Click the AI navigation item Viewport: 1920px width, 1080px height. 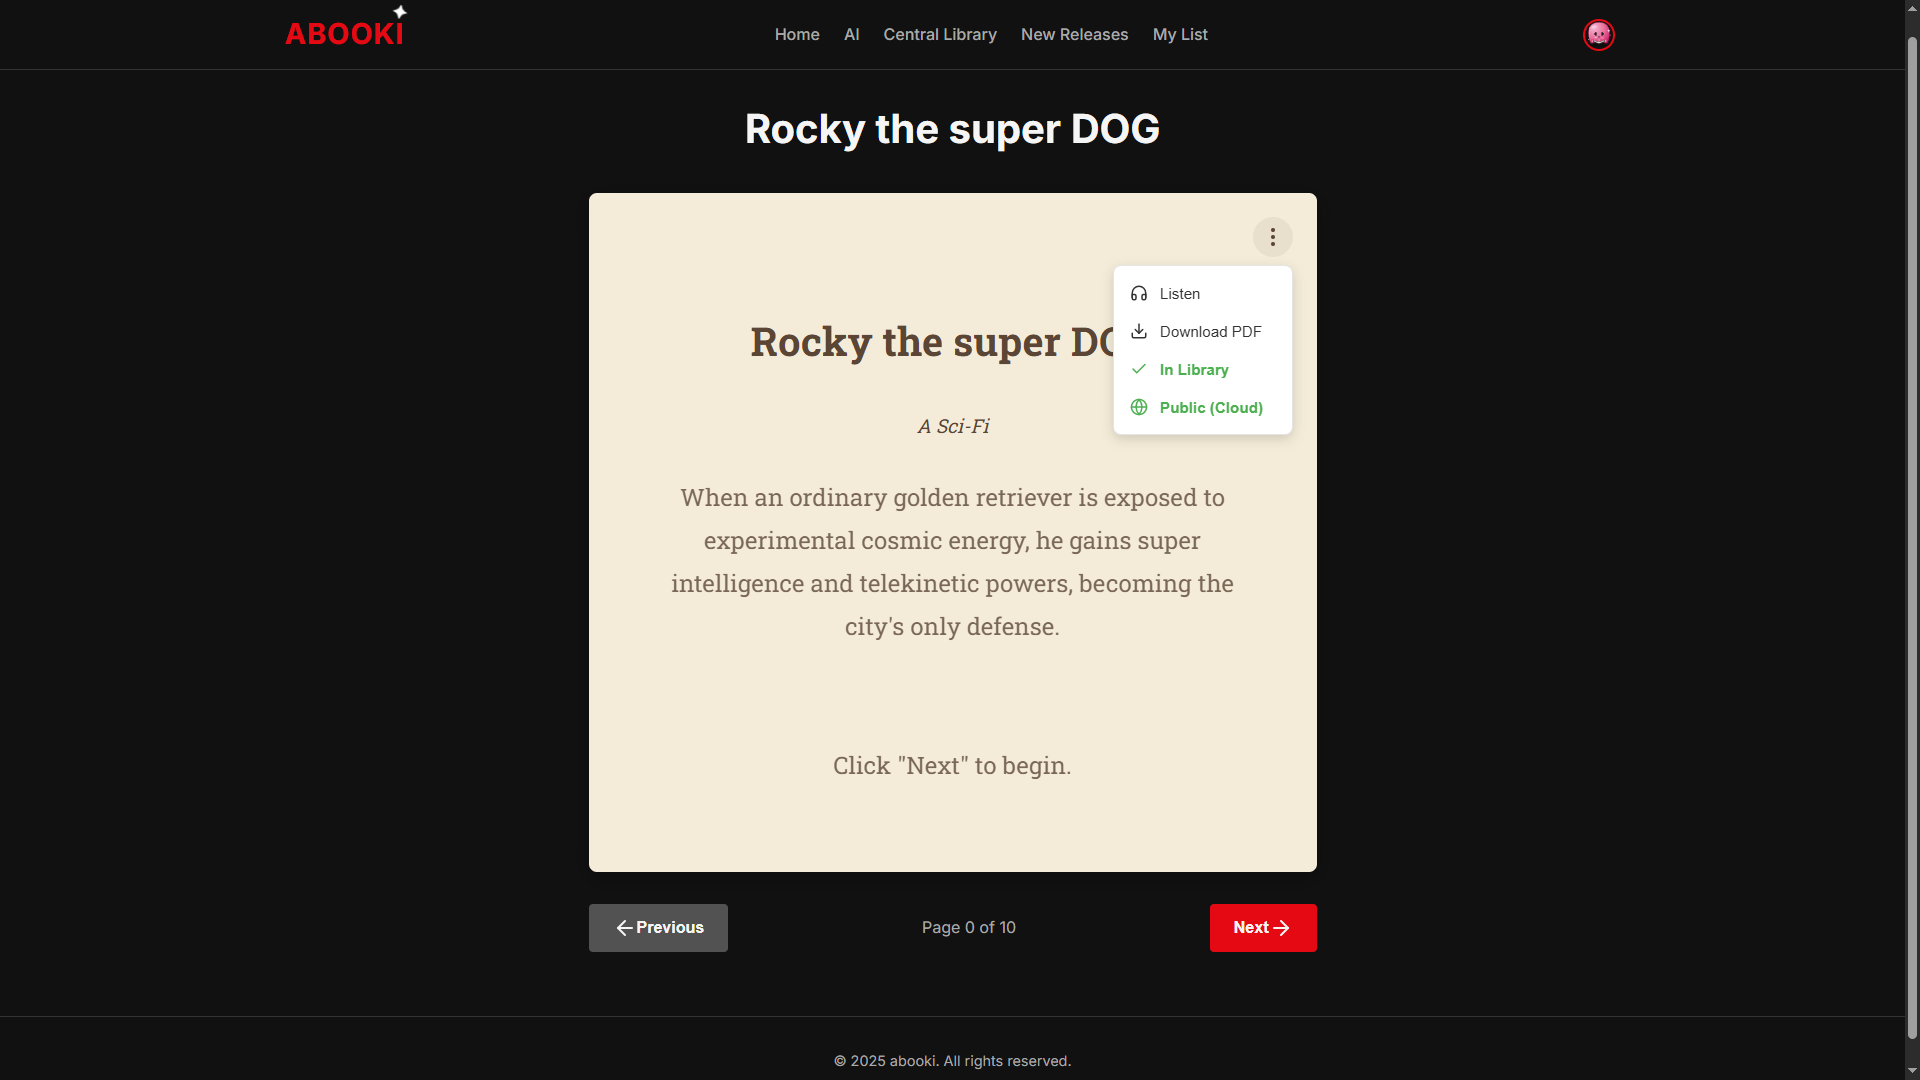tap(851, 34)
